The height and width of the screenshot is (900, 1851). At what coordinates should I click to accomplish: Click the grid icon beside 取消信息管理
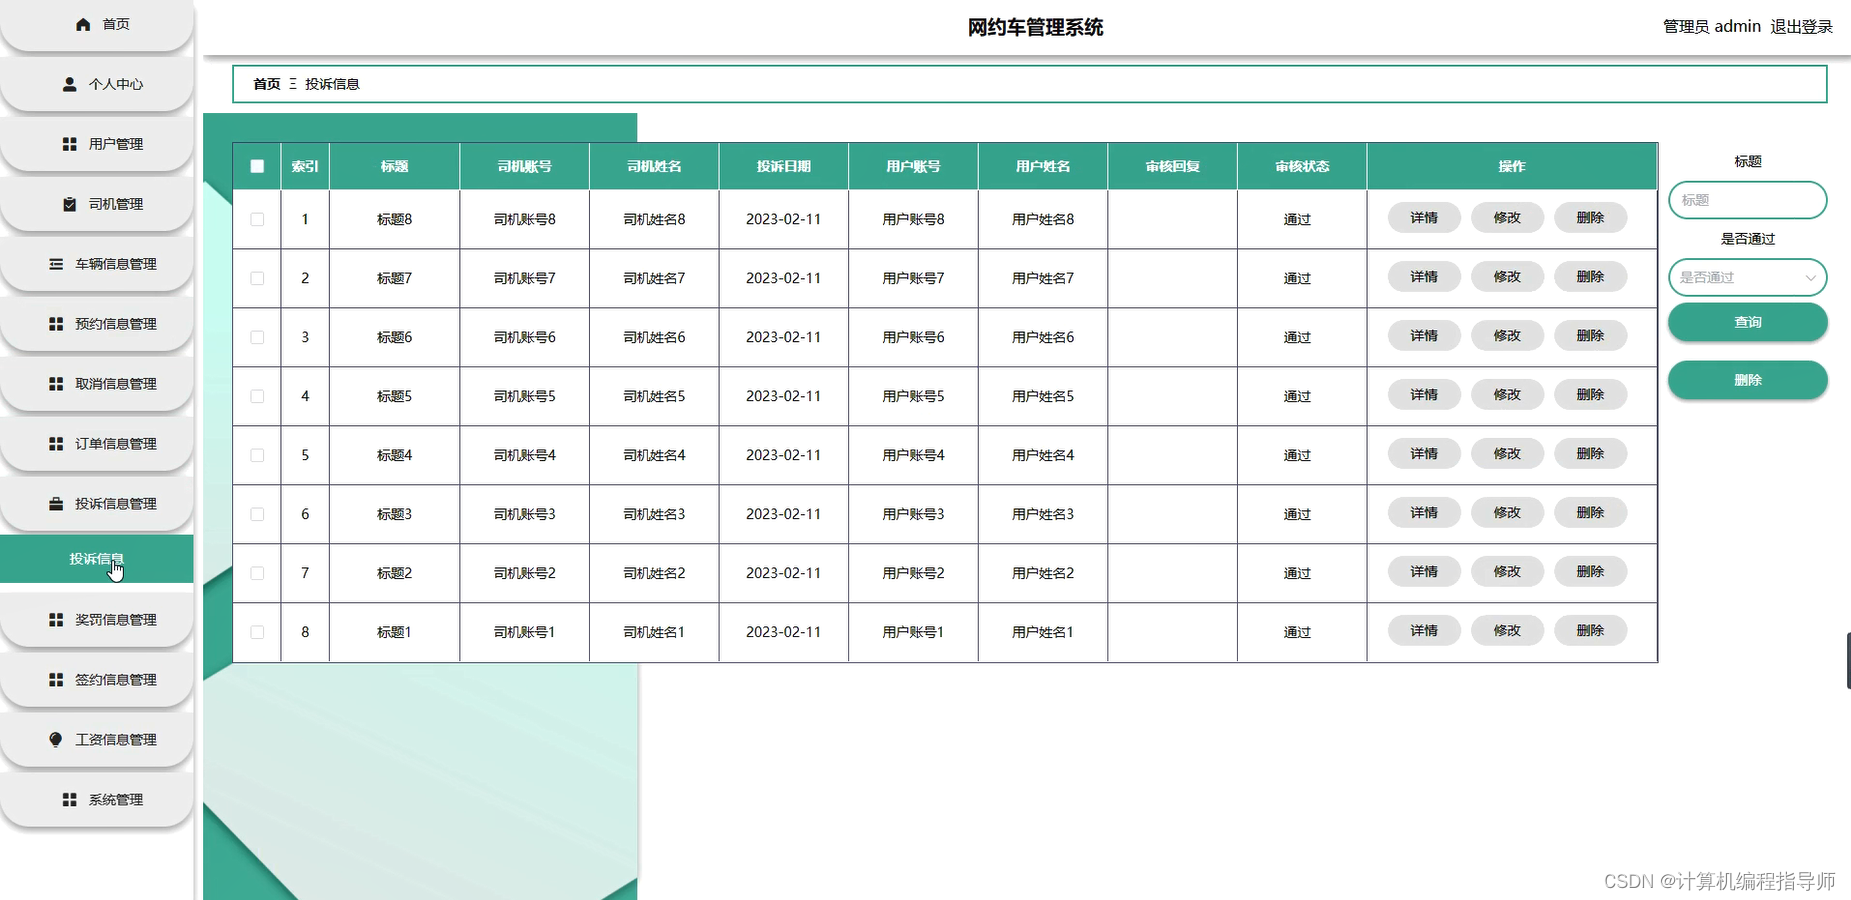pyautogui.click(x=56, y=384)
